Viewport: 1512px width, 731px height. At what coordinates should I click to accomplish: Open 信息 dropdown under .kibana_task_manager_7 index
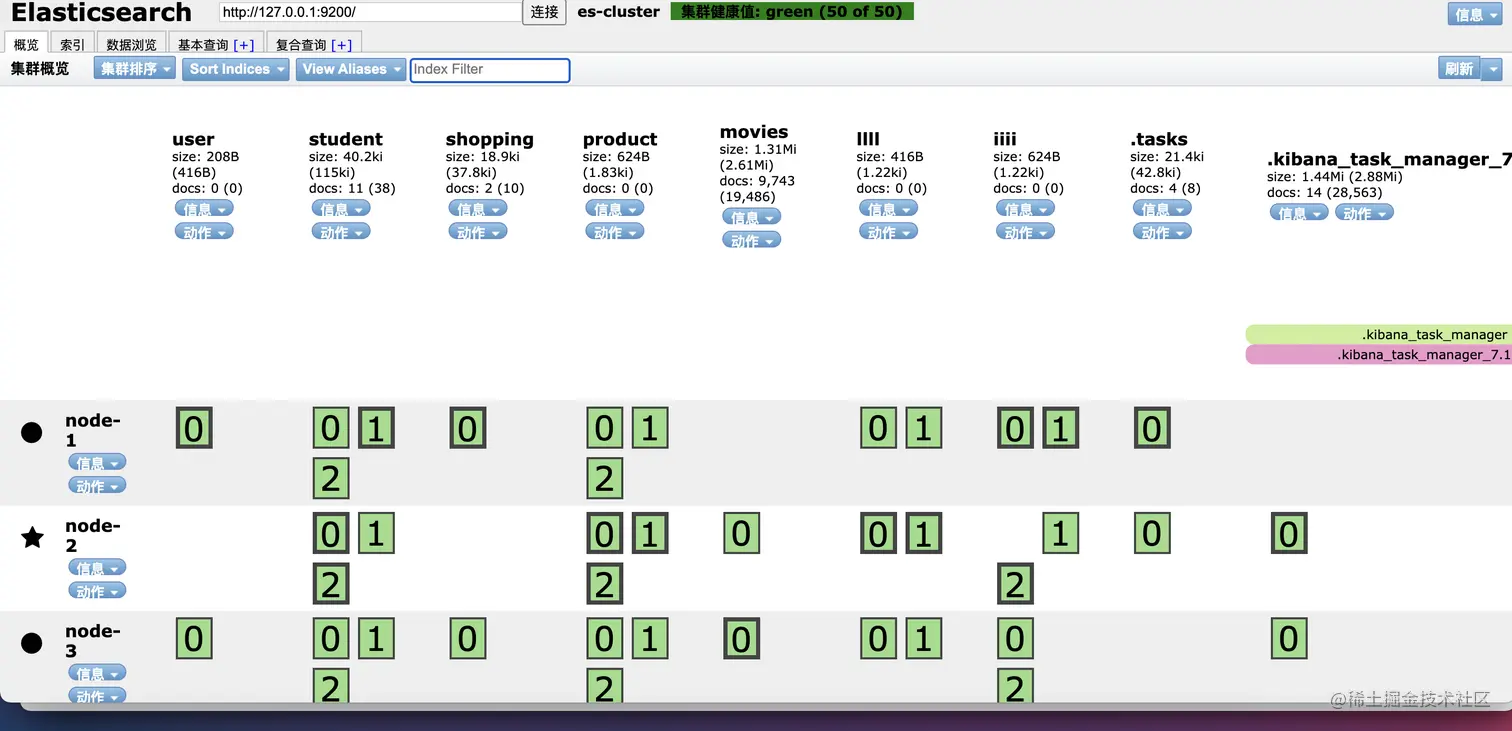pyautogui.click(x=1300, y=212)
